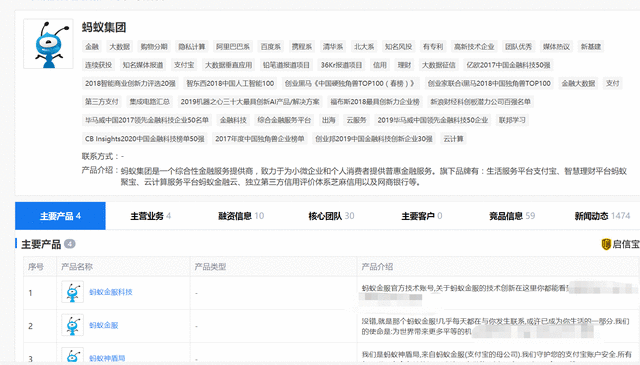Click the 出海 tag
Screen dimensions: 640x365
(329, 120)
